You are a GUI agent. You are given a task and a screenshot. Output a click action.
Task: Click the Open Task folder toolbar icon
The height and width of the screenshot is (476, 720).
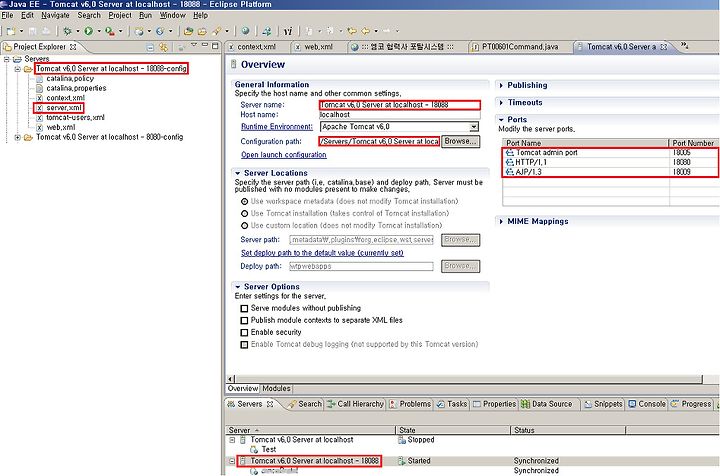click(x=202, y=31)
